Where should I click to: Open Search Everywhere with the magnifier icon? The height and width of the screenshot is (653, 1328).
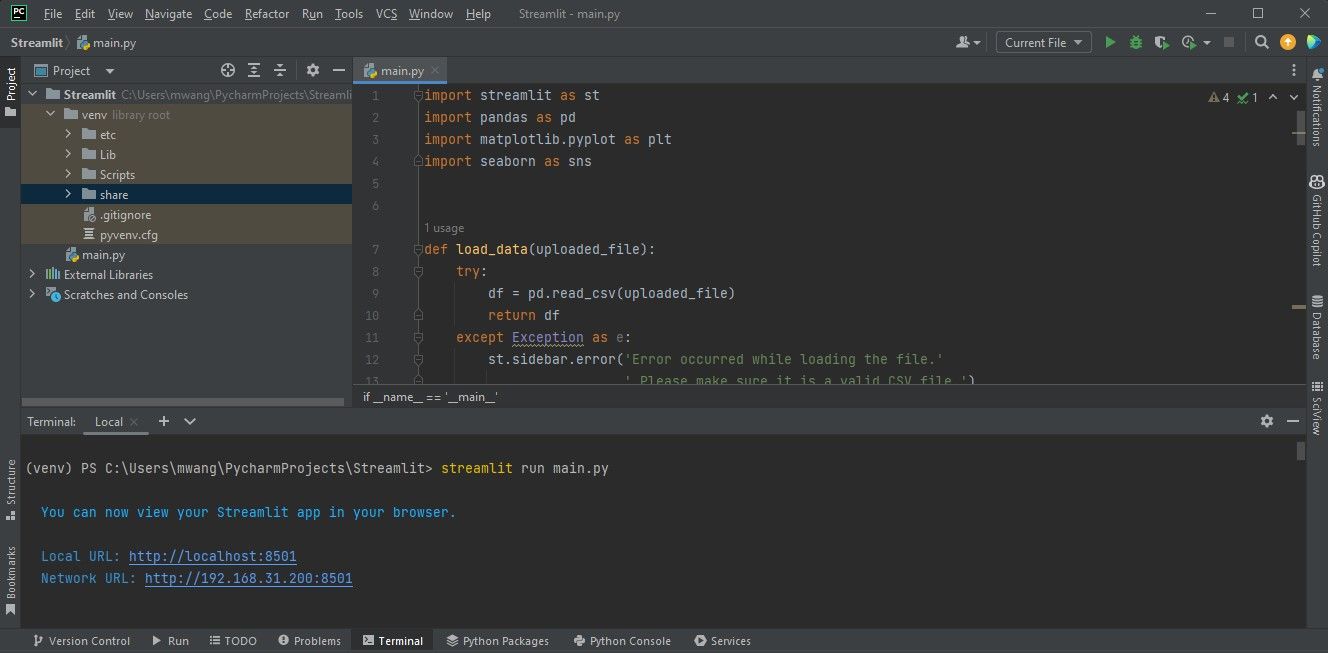1260,42
